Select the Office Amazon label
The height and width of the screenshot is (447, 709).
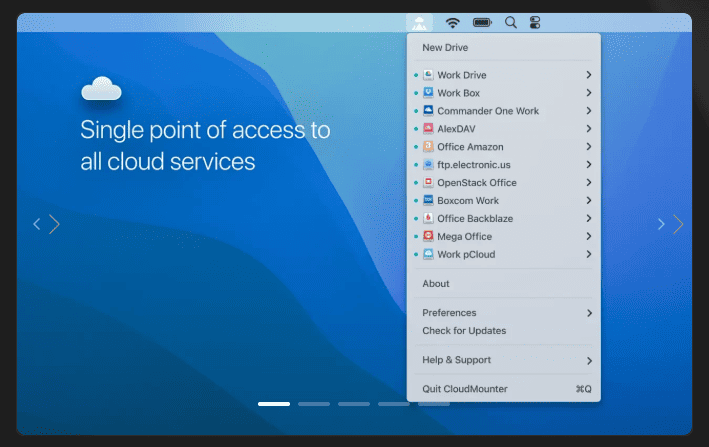click(470, 146)
